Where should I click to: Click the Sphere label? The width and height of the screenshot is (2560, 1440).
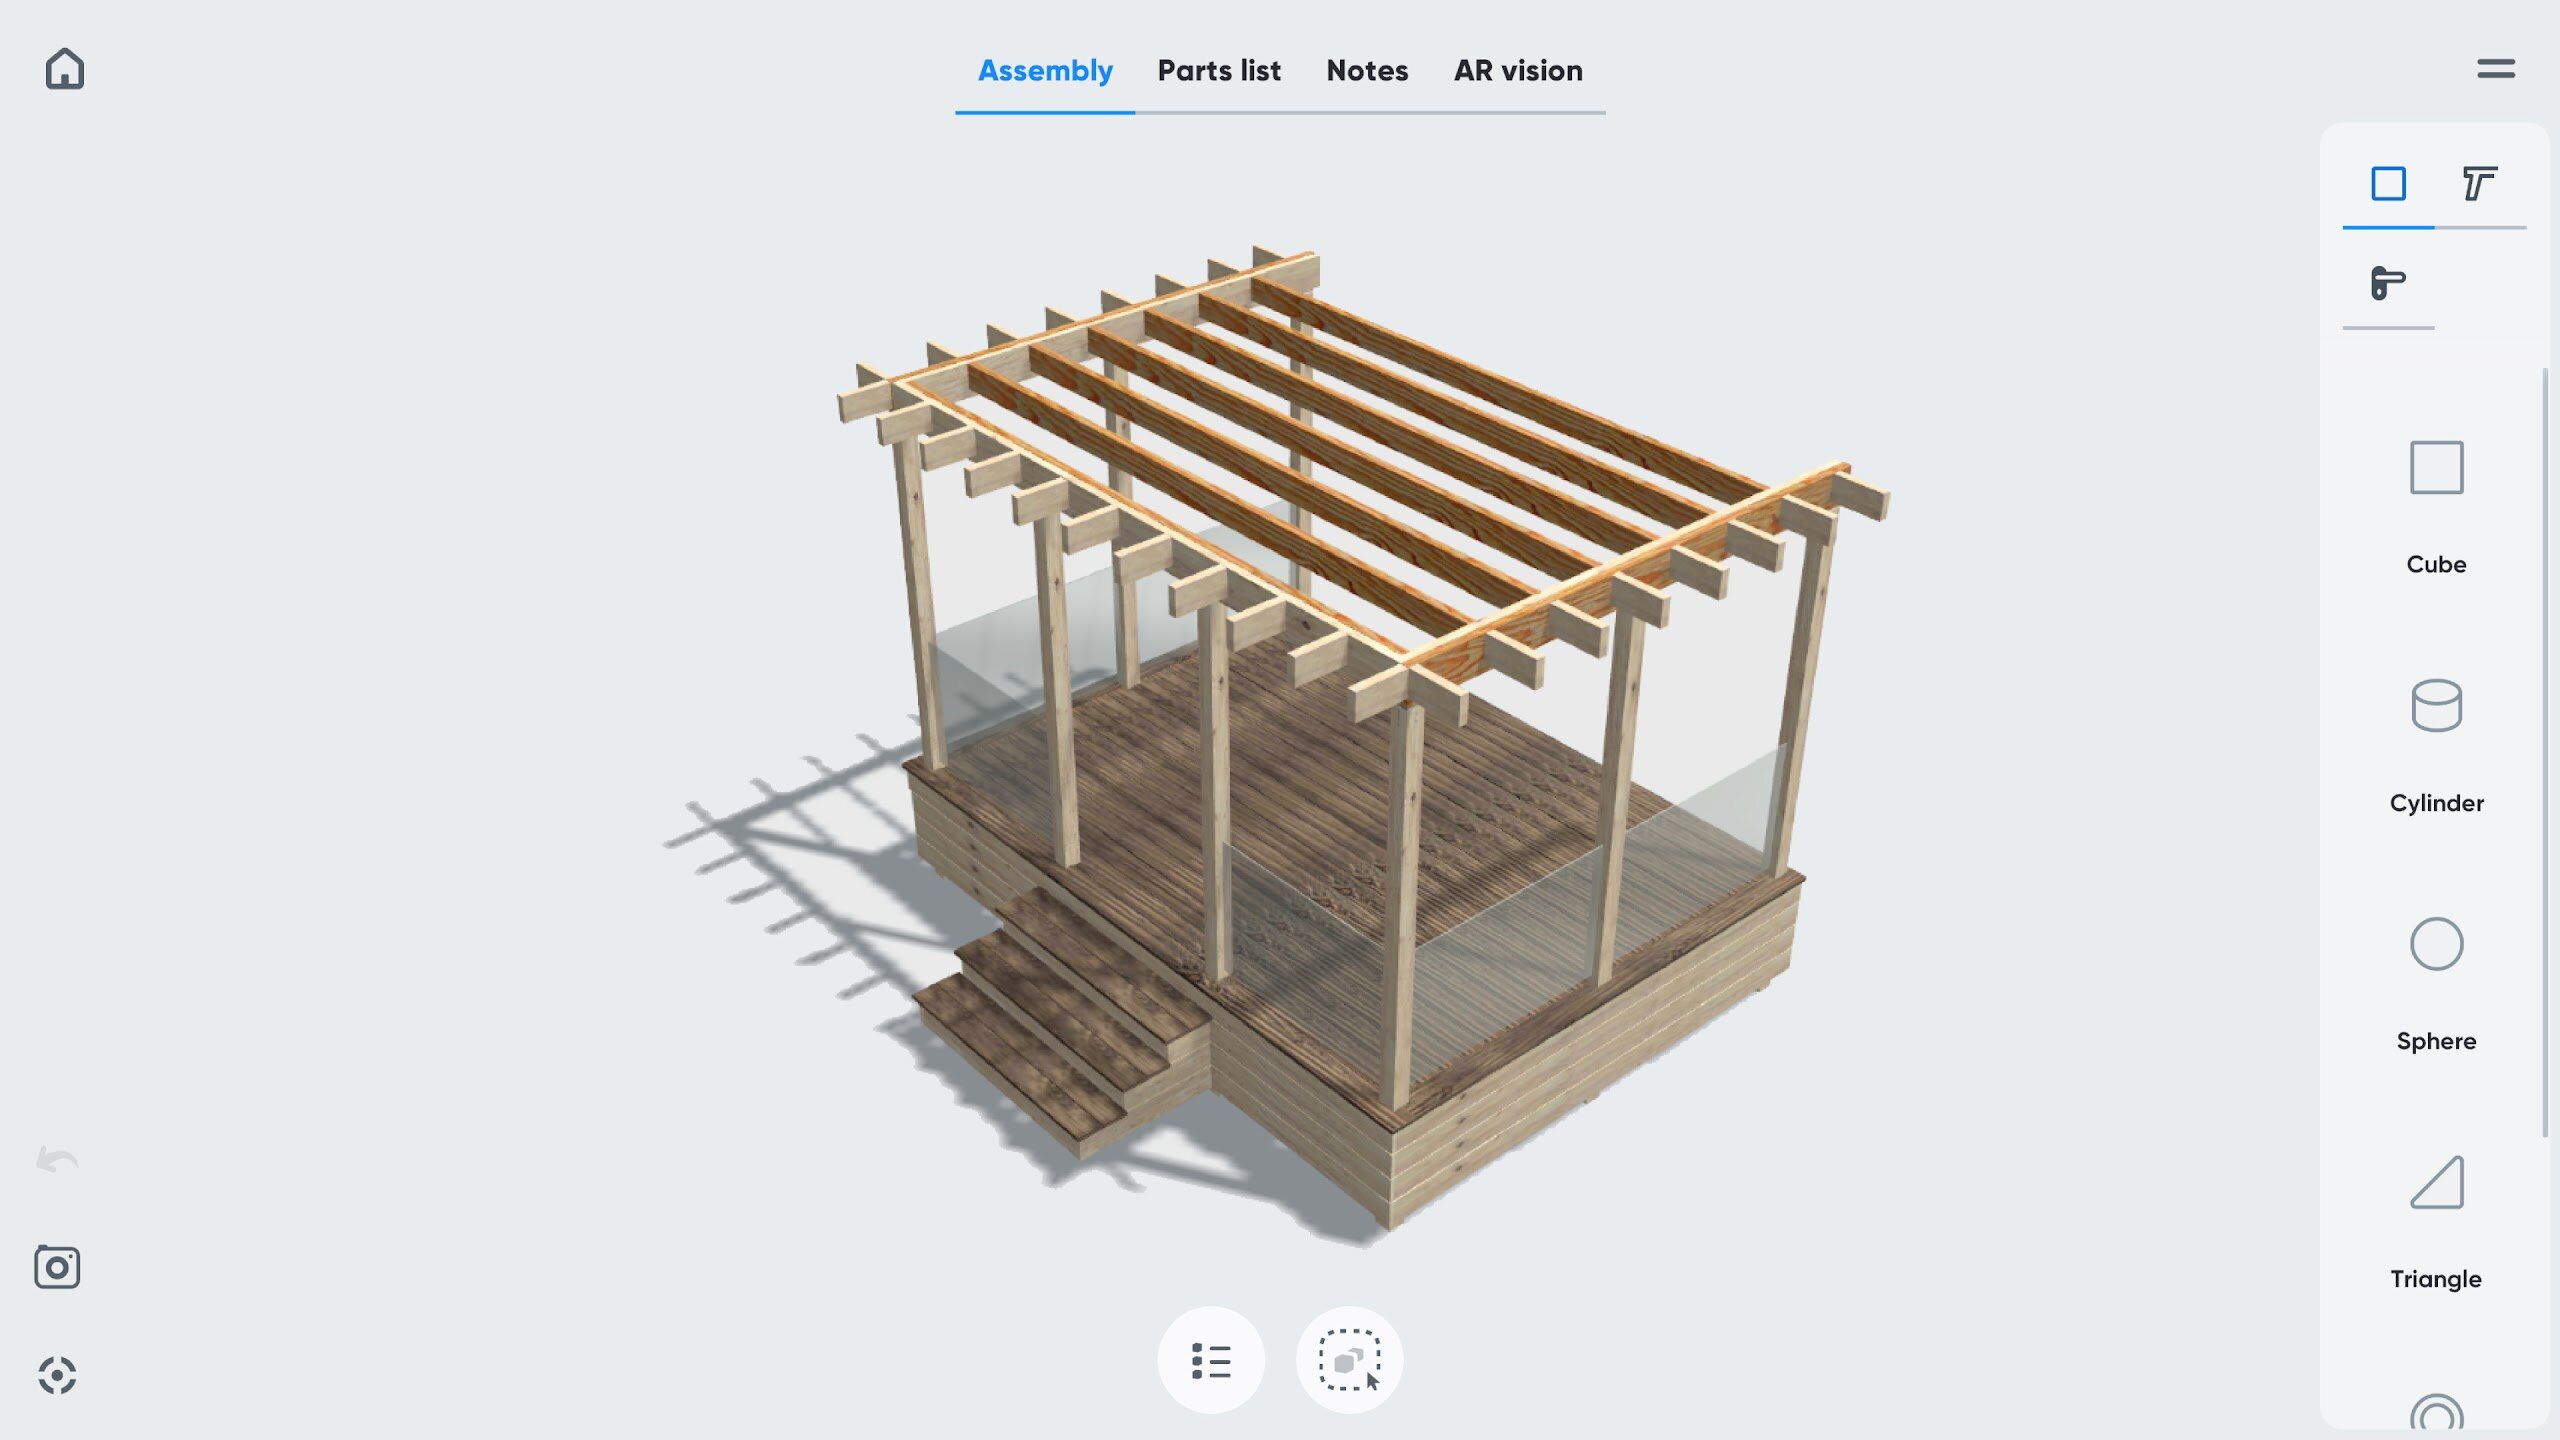(x=2436, y=1041)
